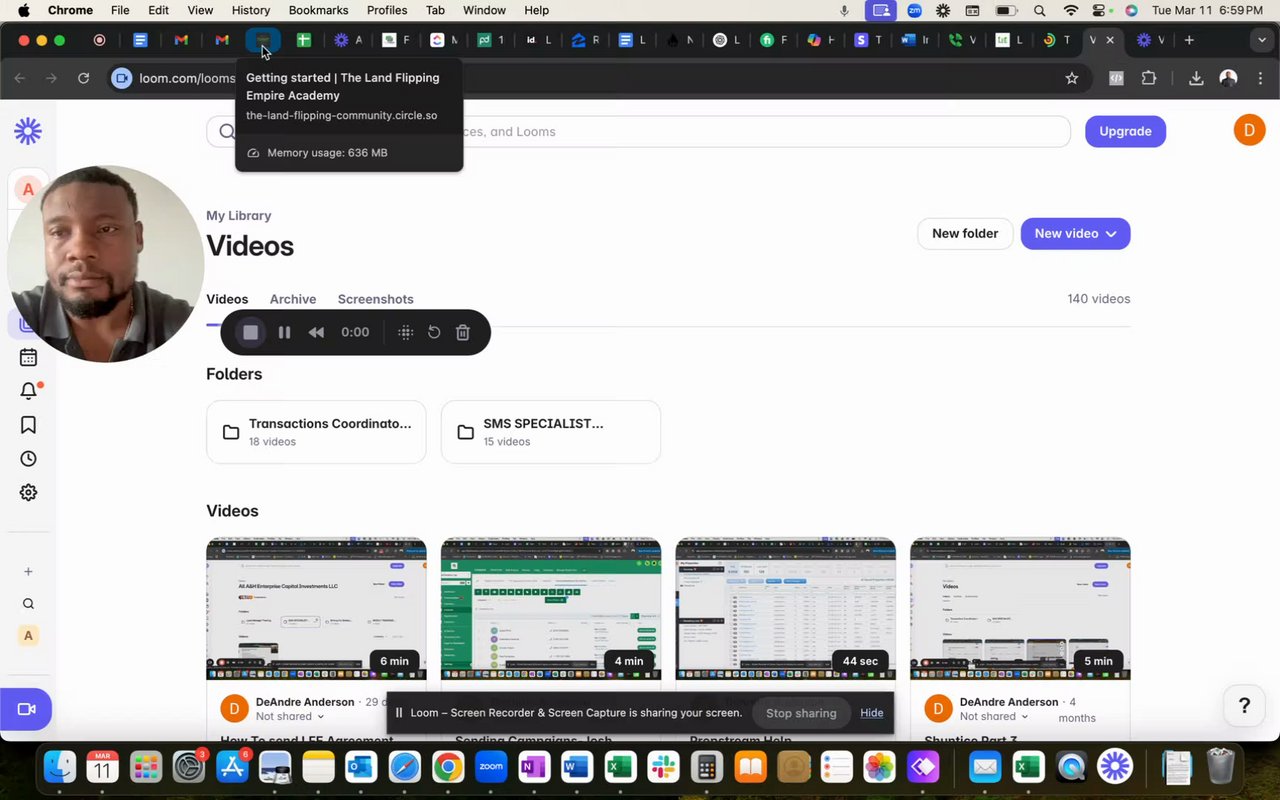The image size is (1280, 800).
Task: Open the Profiles menu
Action: pos(387,10)
